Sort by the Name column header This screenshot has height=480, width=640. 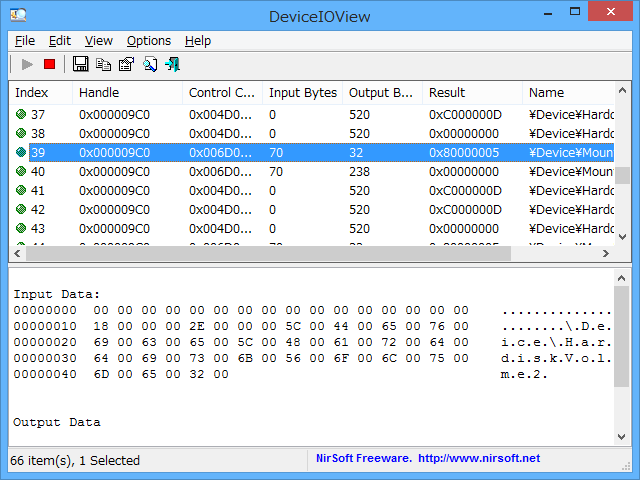(568, 93)
